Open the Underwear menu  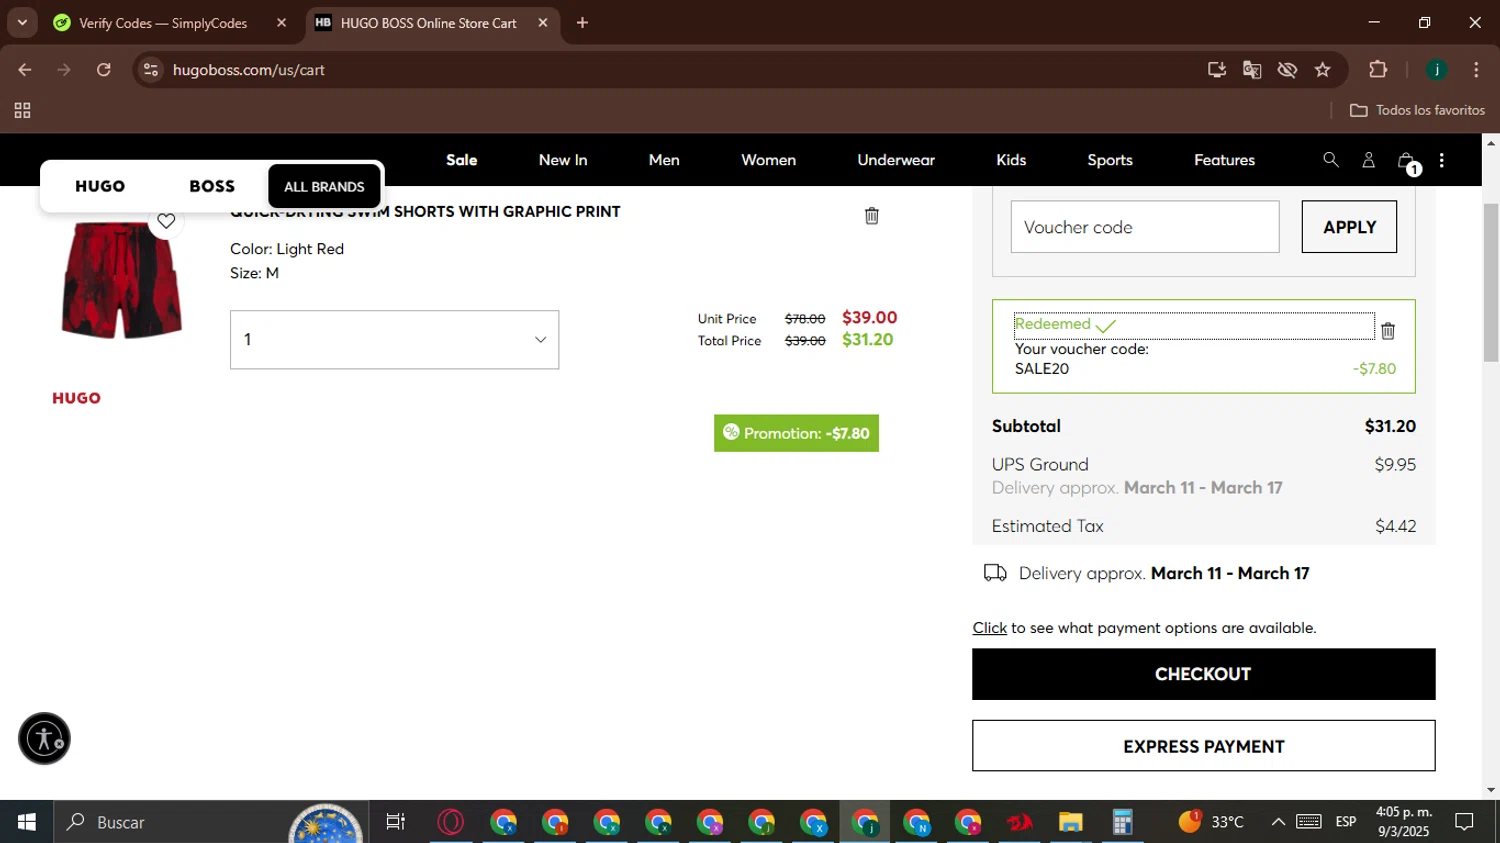tap(896, 160)
